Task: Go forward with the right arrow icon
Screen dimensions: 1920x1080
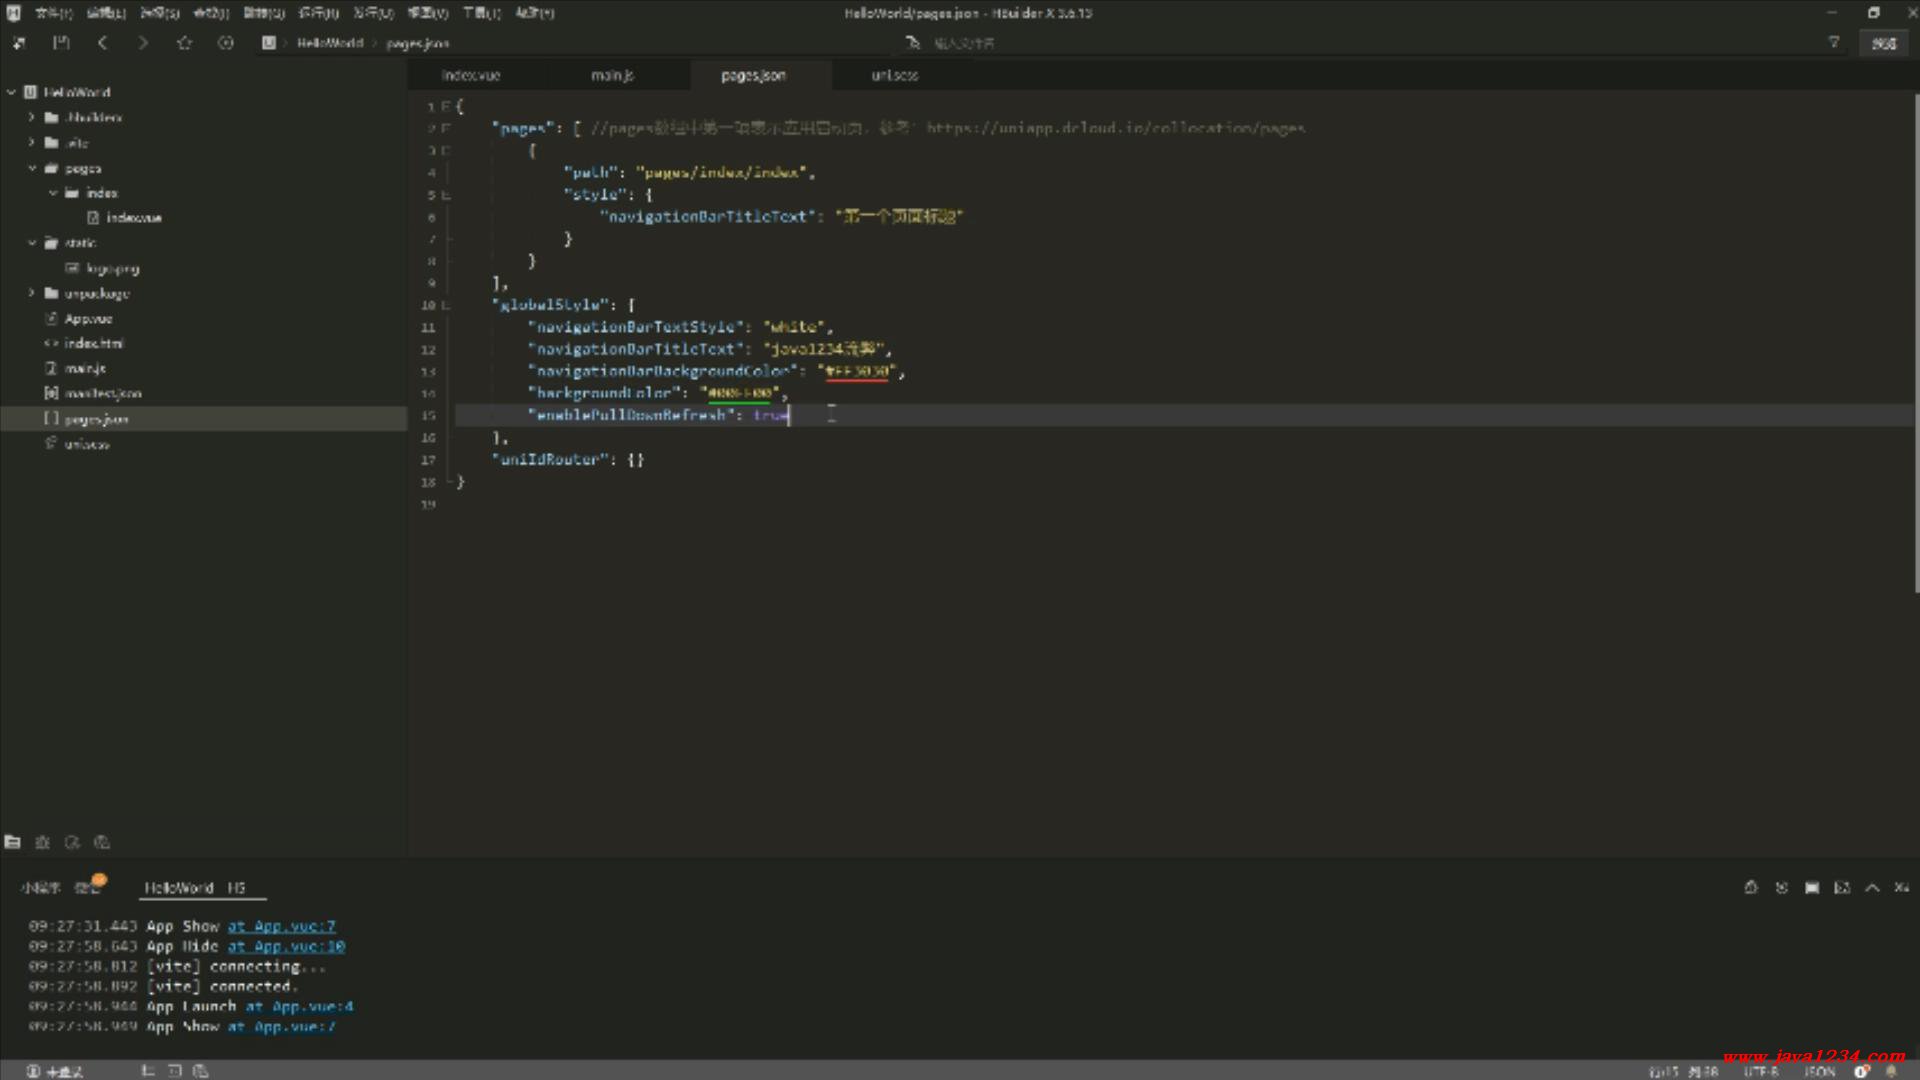Action: click(143, 43)
